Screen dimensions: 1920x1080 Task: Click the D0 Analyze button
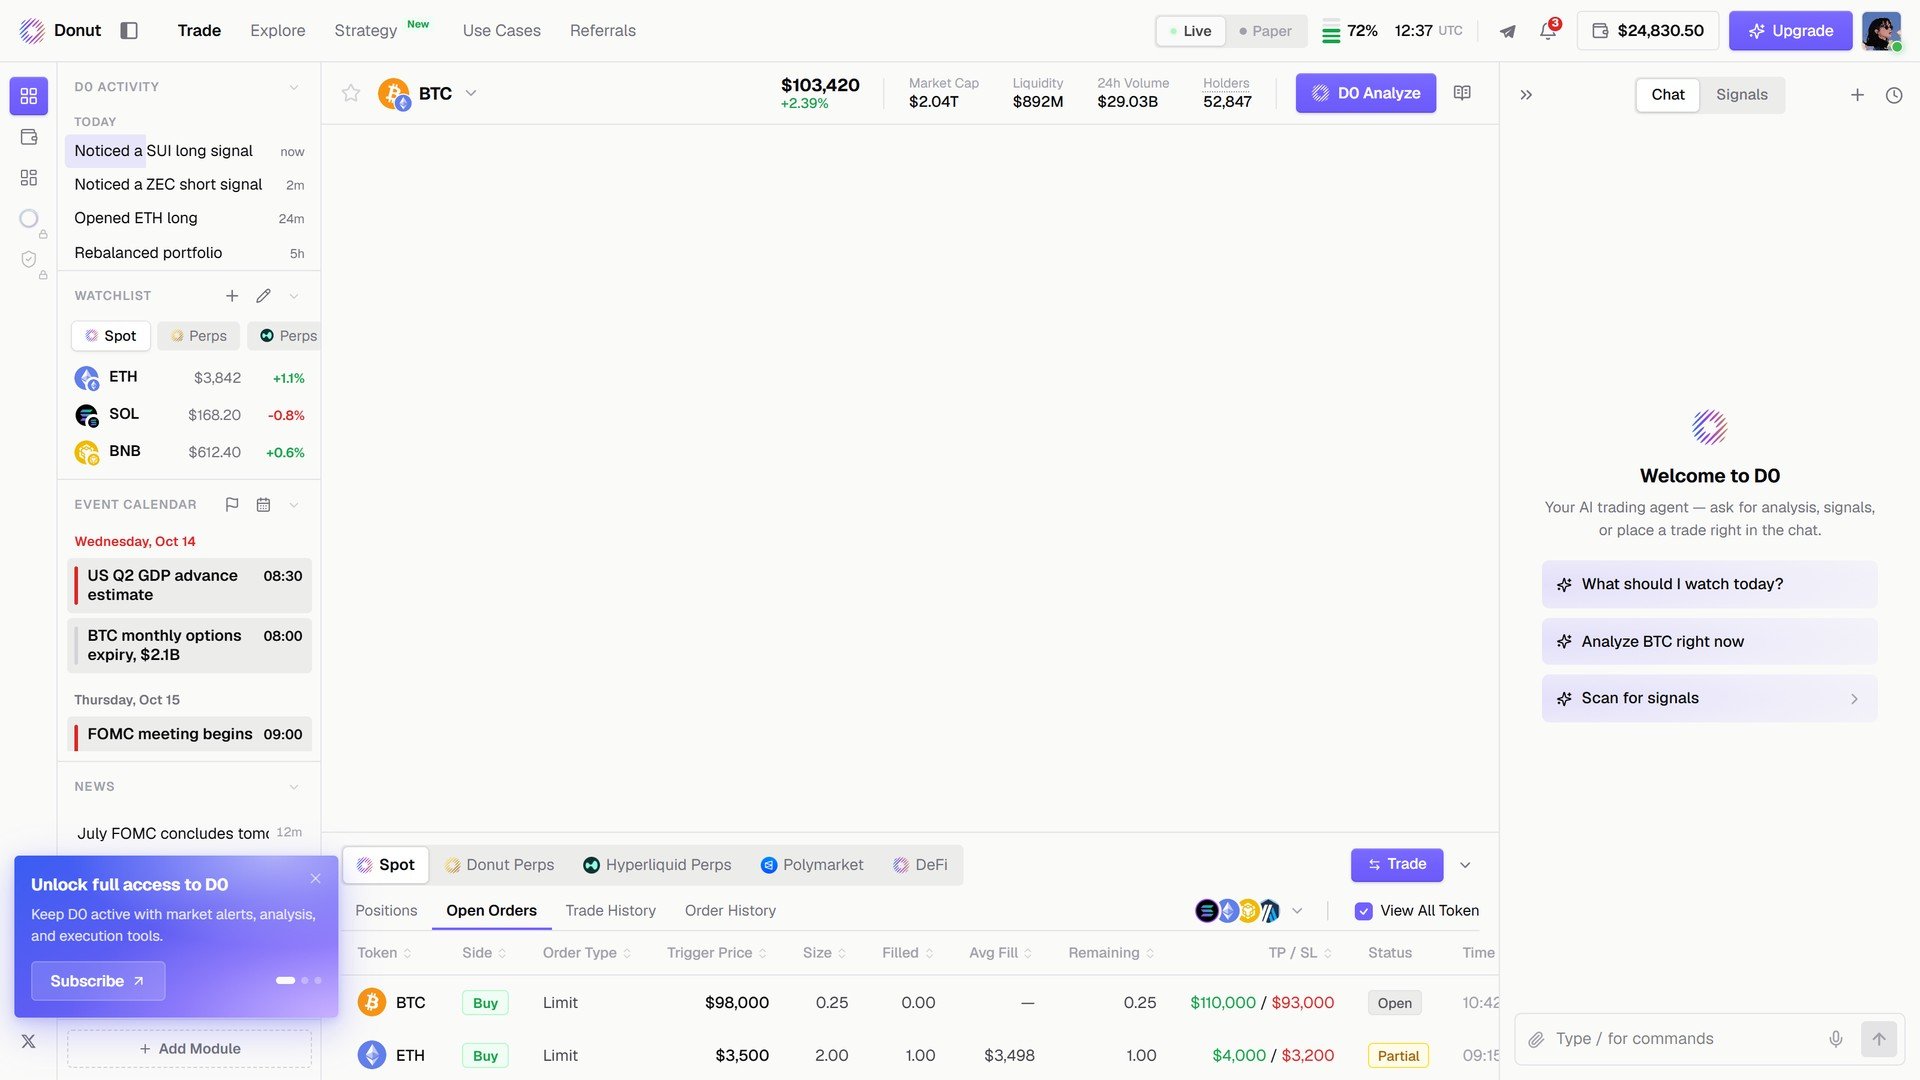(x=1365, y=93)
